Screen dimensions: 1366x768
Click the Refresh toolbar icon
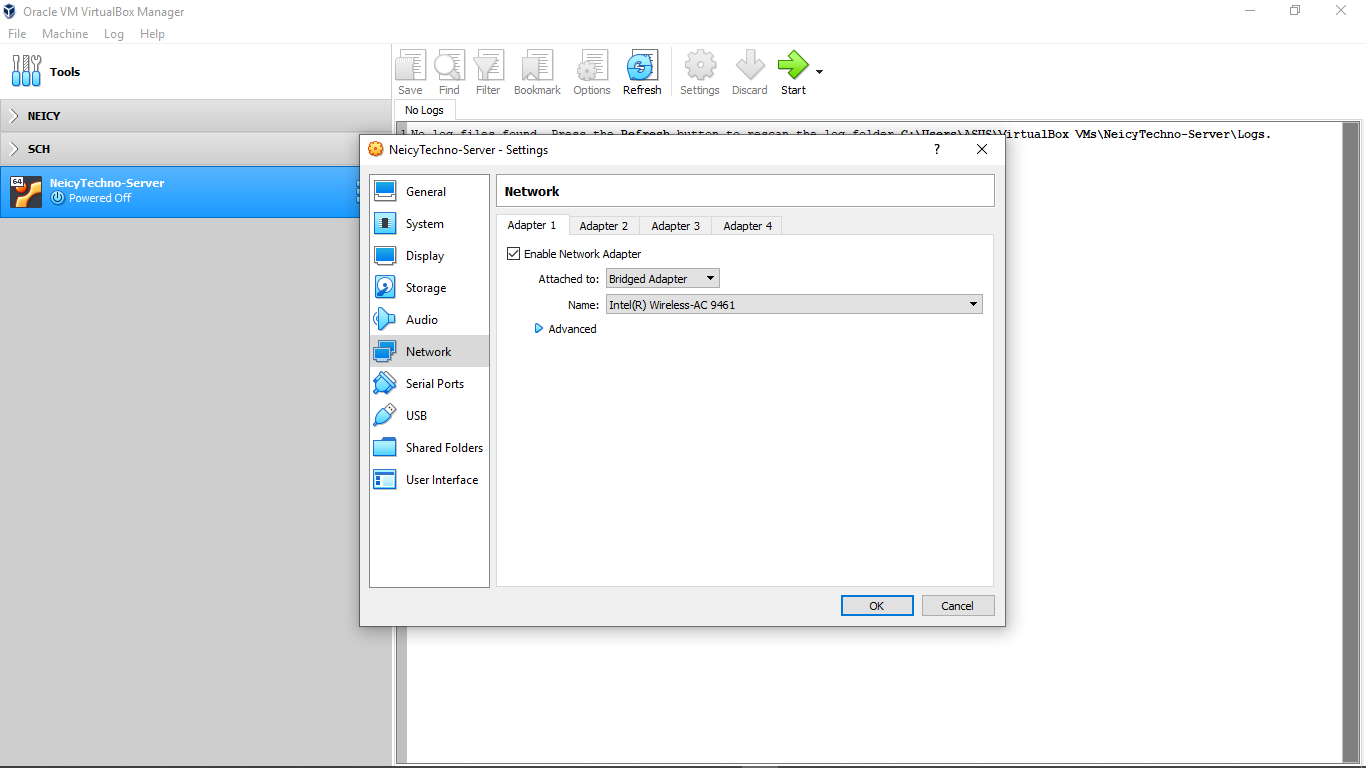click(642, 73)
